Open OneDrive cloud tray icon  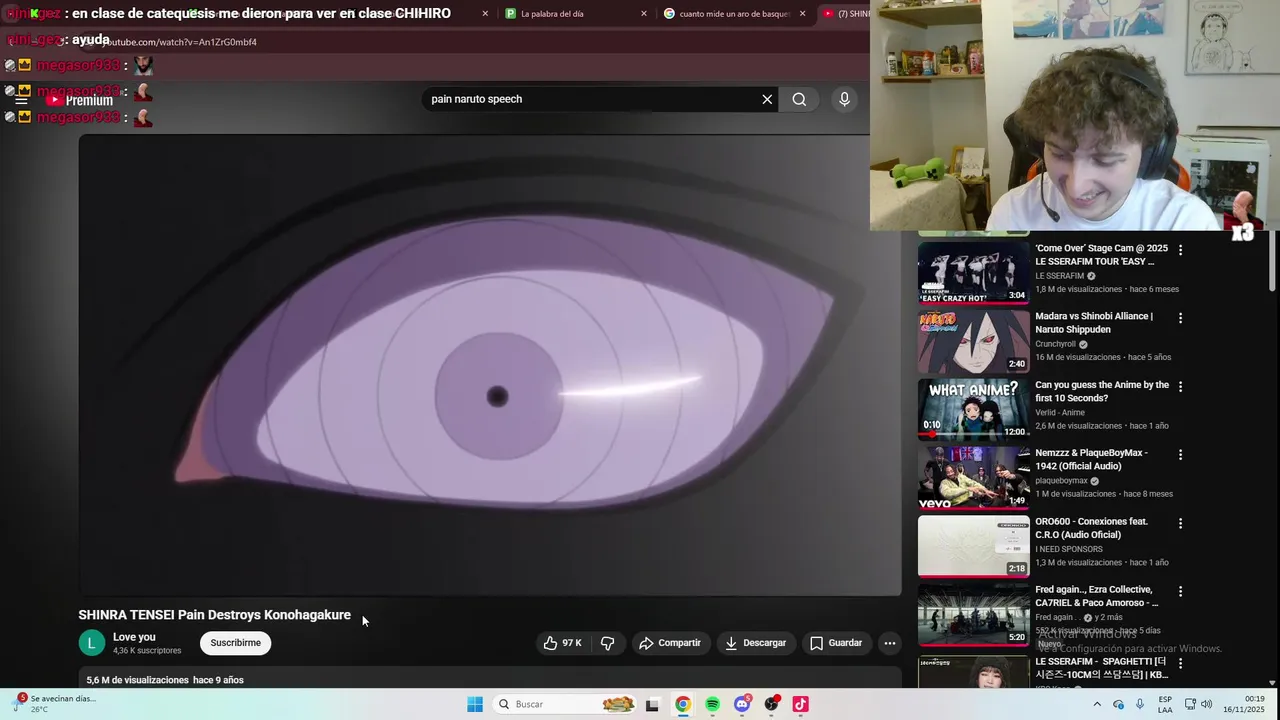1118,704
